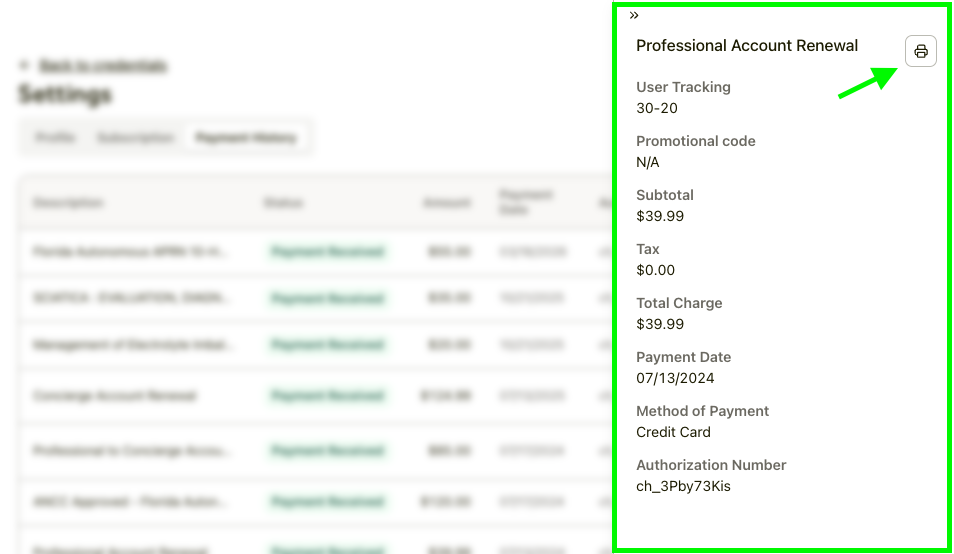Select the SCIATICA - EVALUATION payment row
The height and width of the screenshot is (554, 954).
point(130,299)
